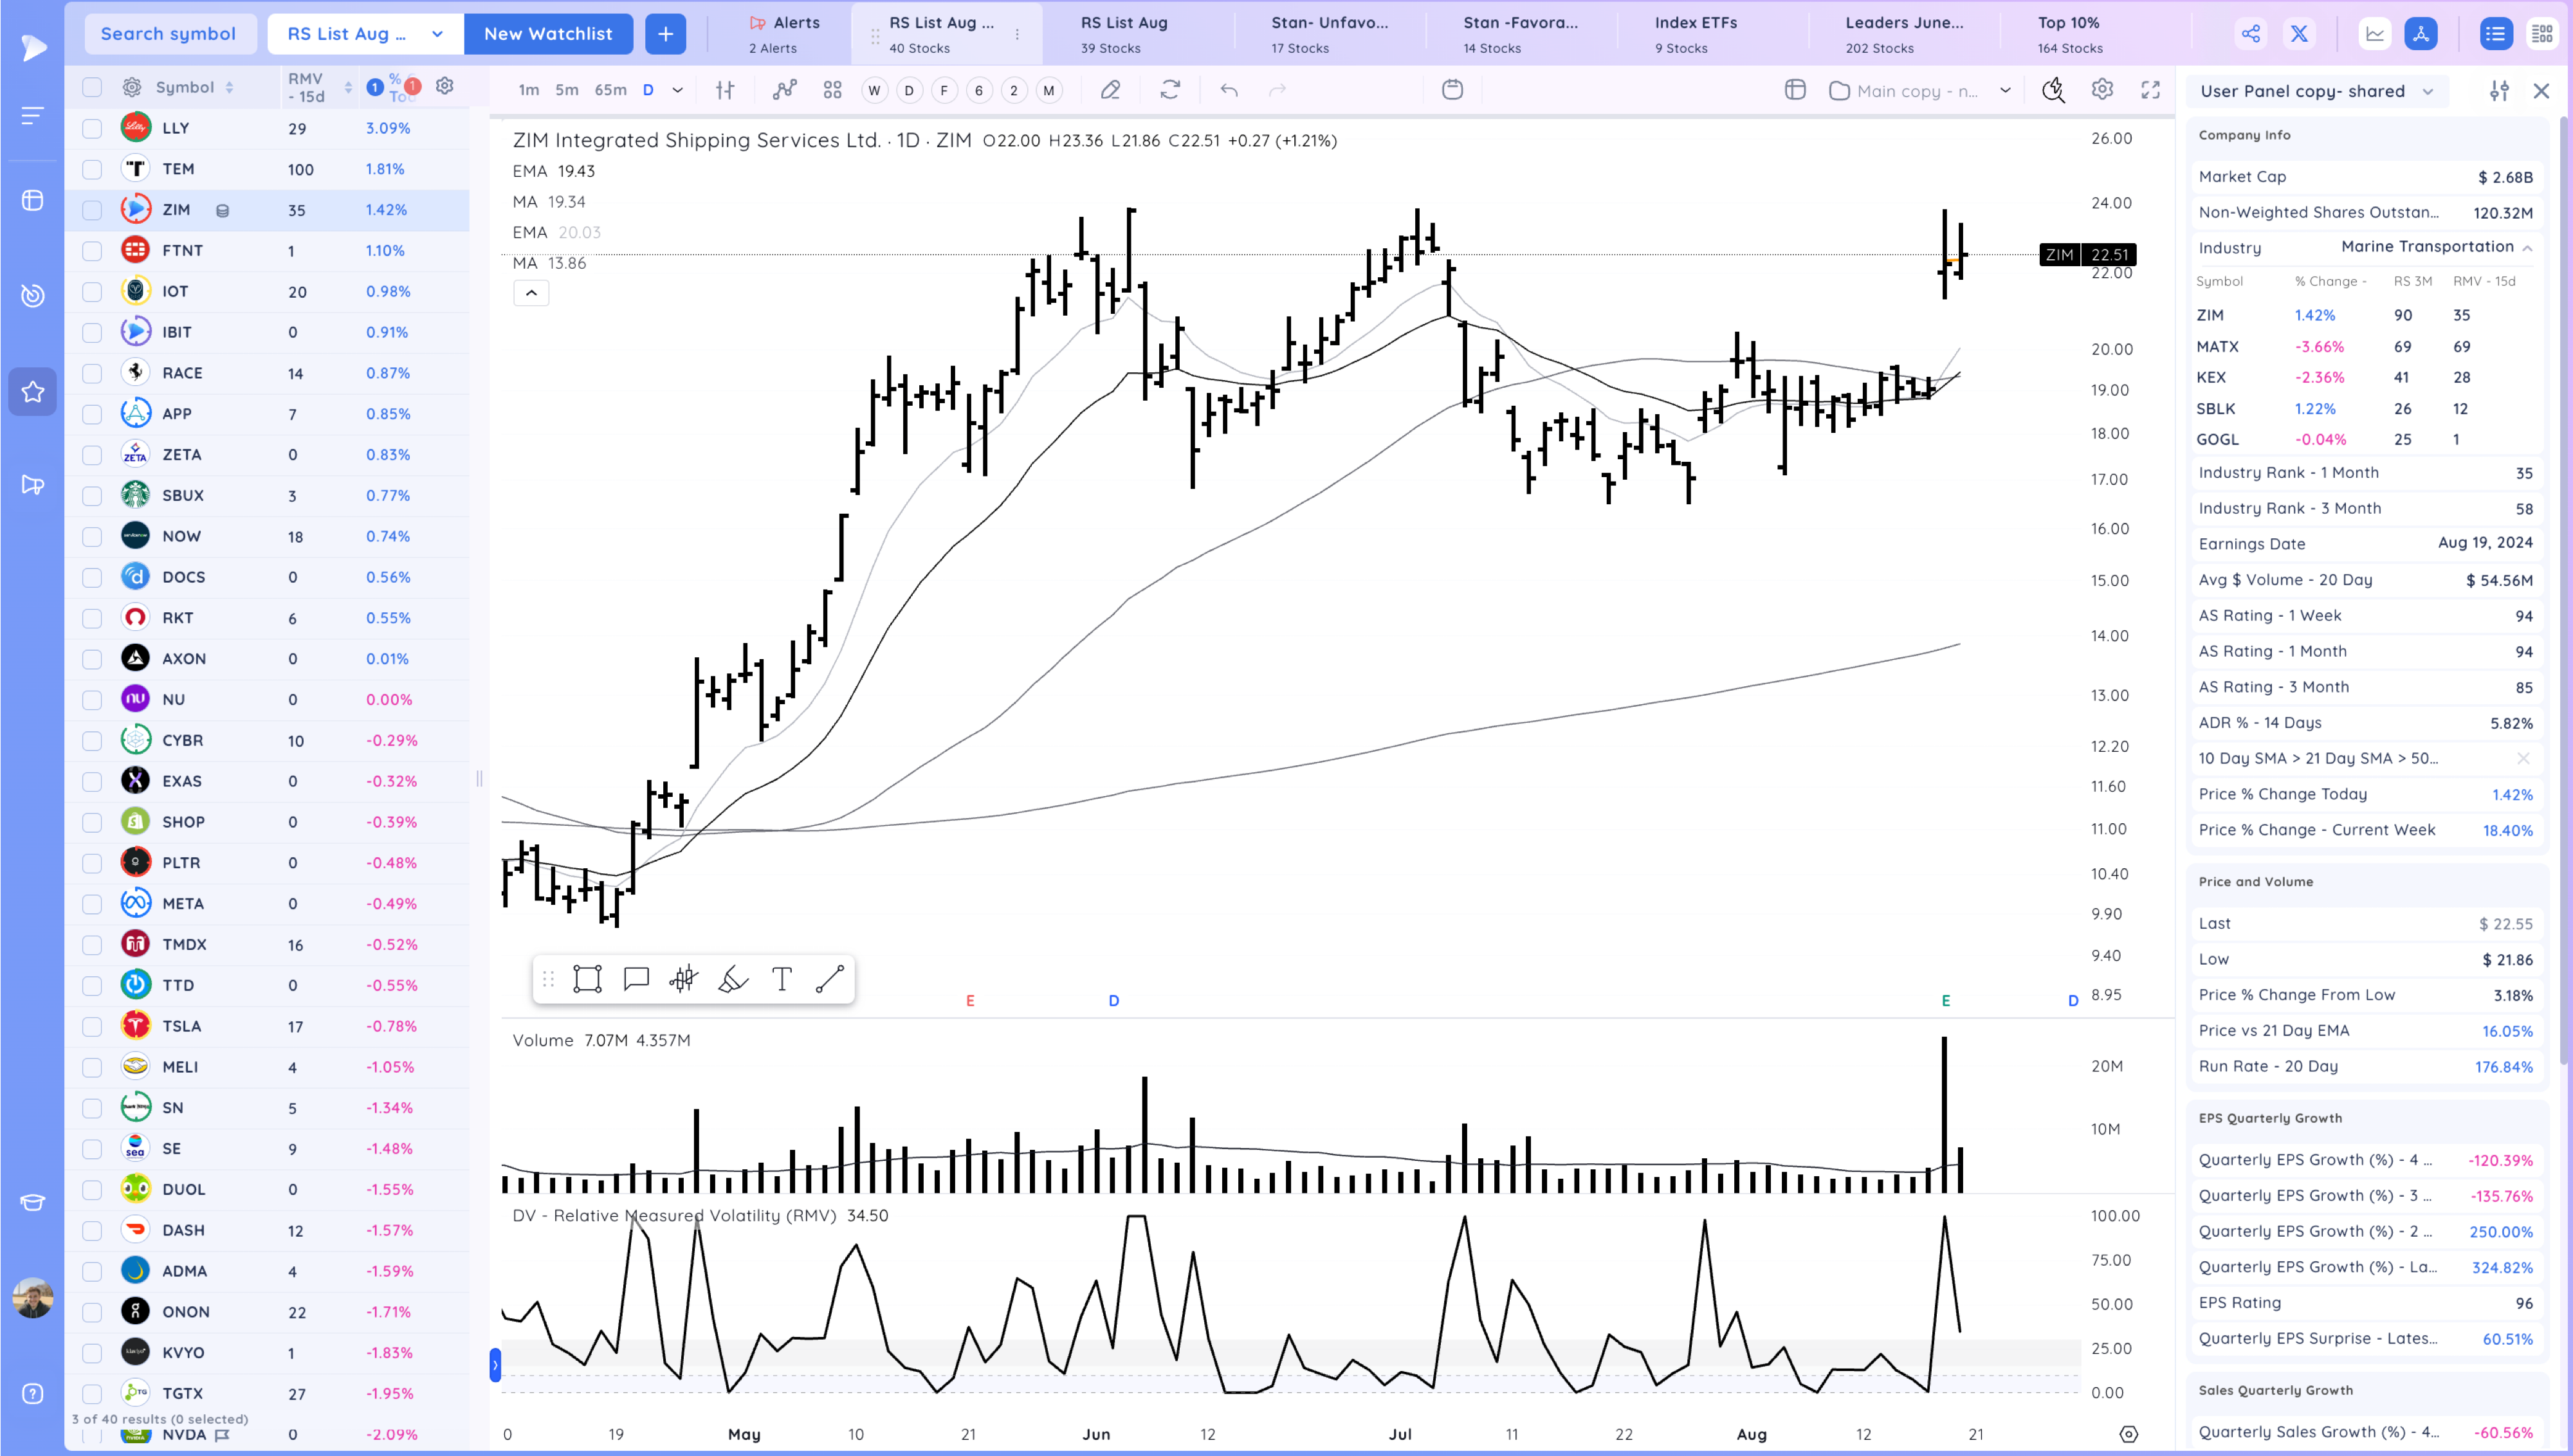
Task: Collapse the indicator legend with chevron
Action: tap(531, 293)
